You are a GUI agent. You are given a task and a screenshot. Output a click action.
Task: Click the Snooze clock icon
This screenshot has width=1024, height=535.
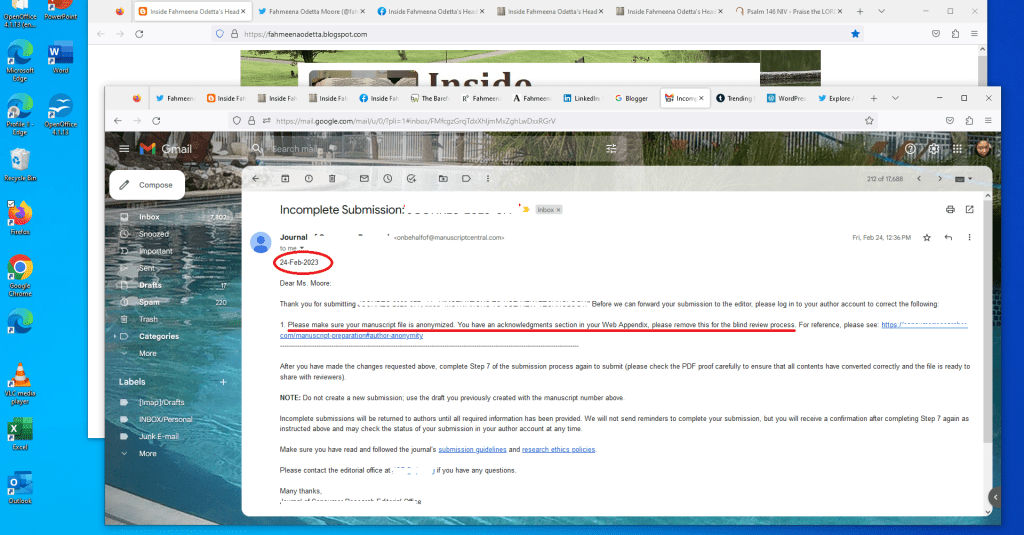click(387, 179)
